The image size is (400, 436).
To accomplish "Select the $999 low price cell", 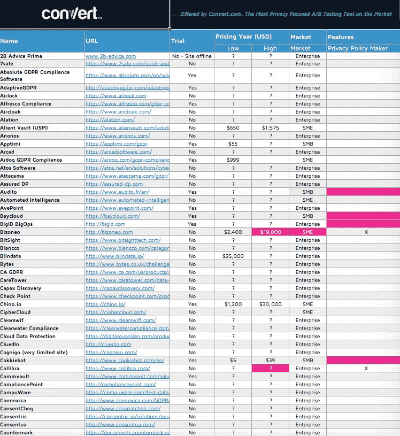I will point(233,160).
